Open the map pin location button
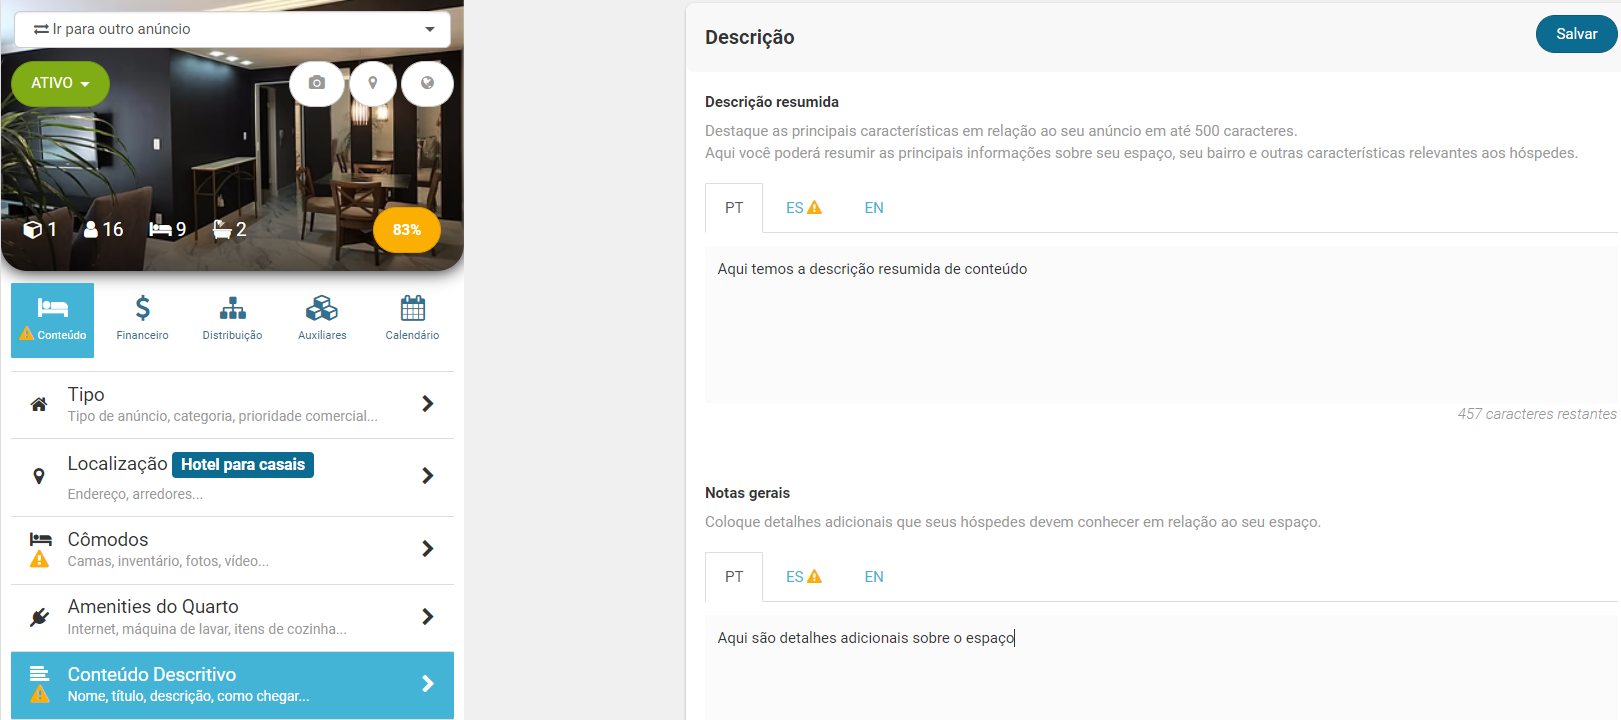 tap(373, 83)
